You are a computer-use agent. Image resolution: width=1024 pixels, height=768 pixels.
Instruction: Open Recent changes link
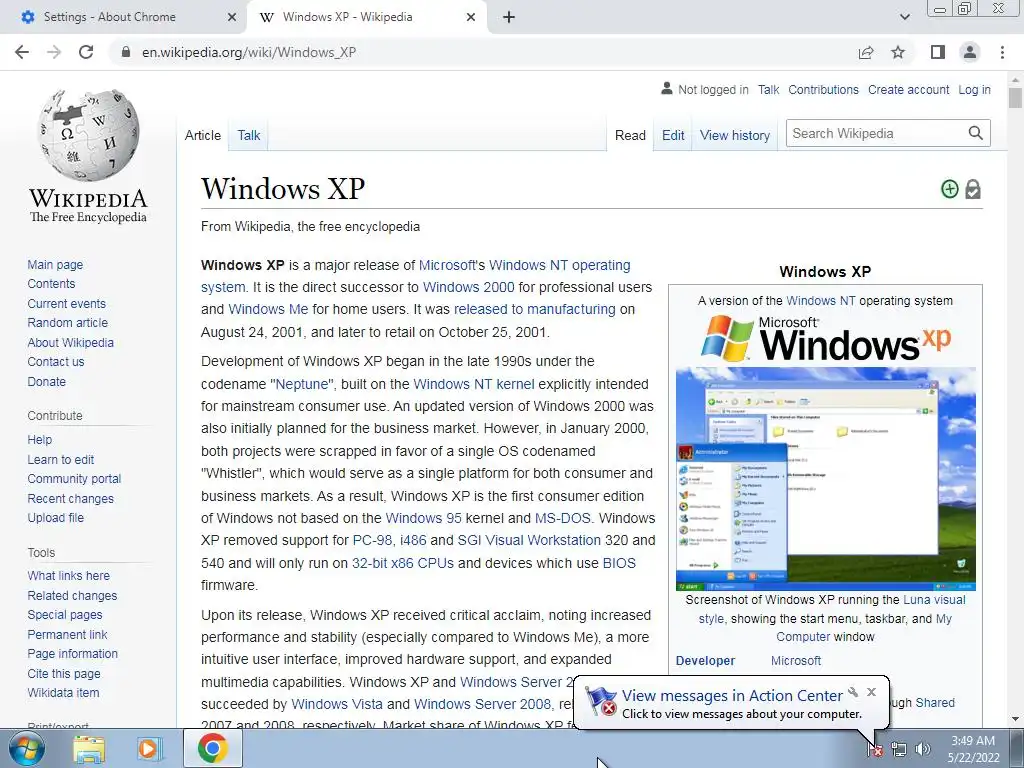point(71,498)
